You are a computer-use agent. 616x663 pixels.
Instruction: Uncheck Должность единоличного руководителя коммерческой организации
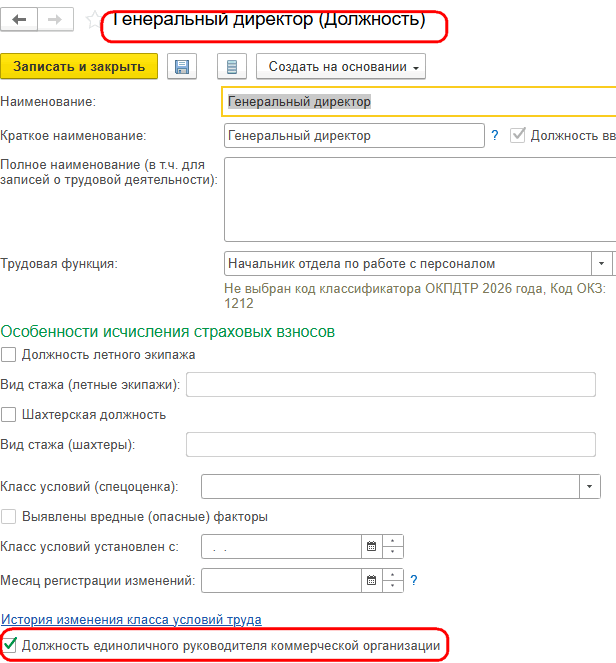pos(9,645)
